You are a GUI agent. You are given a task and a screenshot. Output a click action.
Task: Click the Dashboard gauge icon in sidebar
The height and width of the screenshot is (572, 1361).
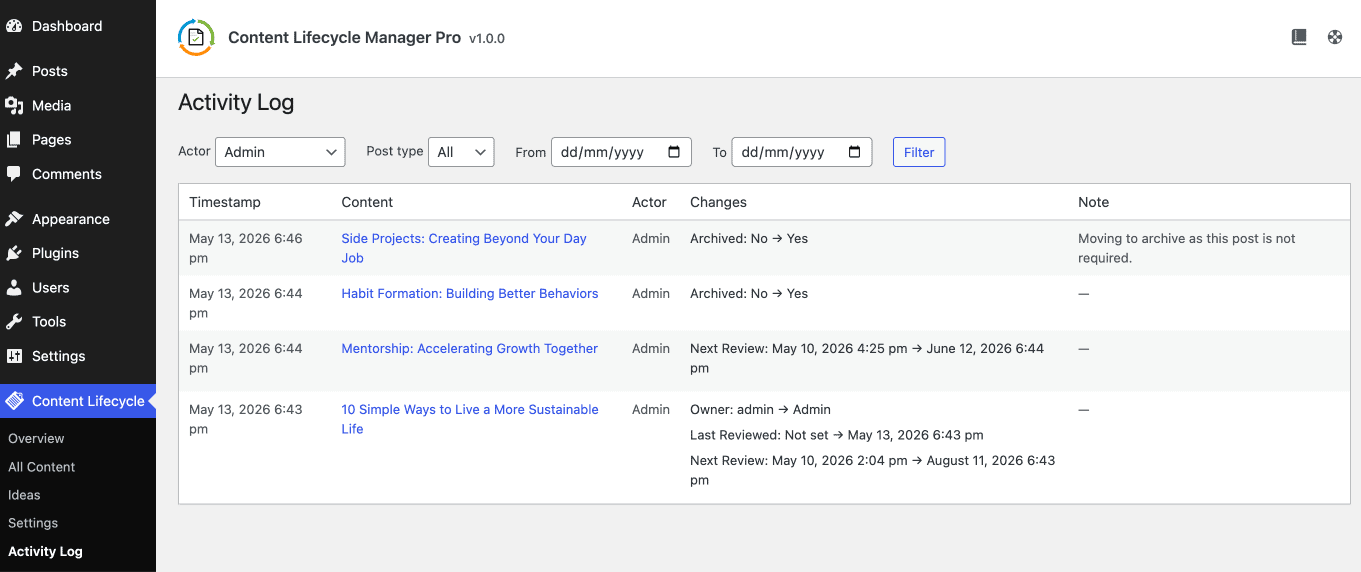(x=14, y=26)
